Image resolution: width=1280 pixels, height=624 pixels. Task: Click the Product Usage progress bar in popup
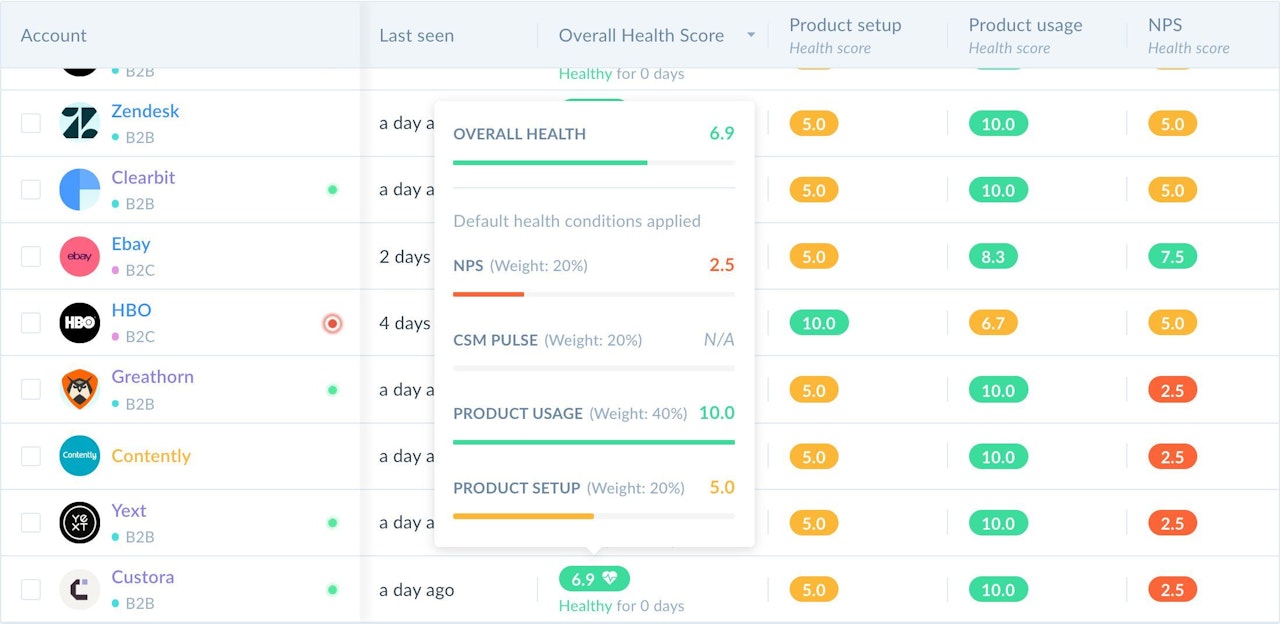click(593, 441)
